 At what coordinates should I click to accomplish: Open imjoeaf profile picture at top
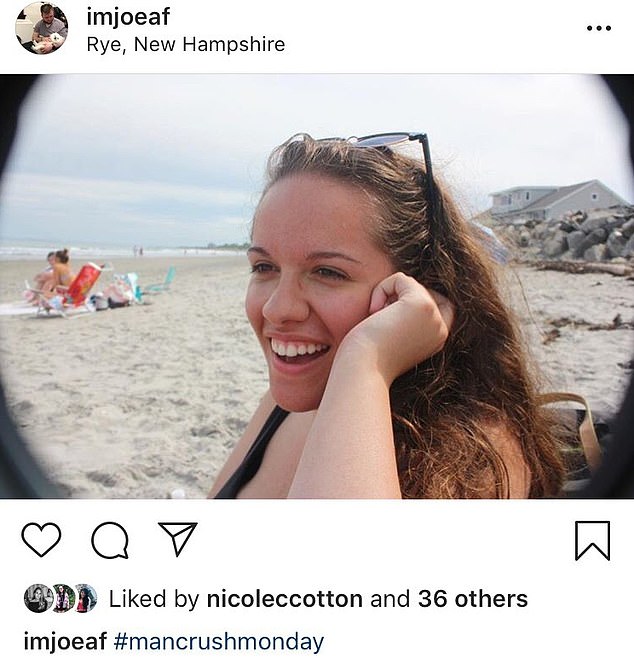coord(42,28)
